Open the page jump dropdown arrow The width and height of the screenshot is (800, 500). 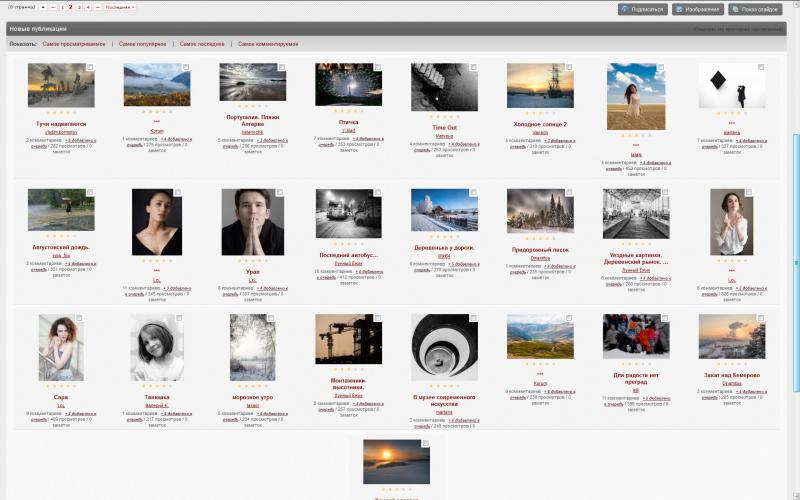(x=43, y=7)
